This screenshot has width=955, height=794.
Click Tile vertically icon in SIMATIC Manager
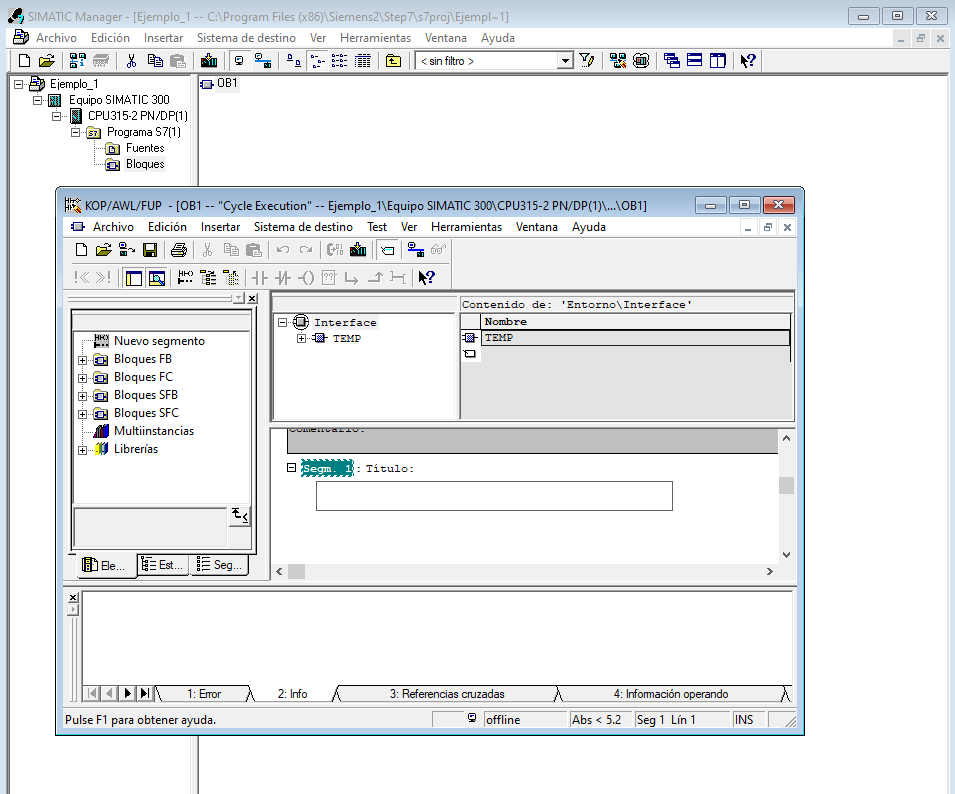pyautogui.click(x=718, y=61)
